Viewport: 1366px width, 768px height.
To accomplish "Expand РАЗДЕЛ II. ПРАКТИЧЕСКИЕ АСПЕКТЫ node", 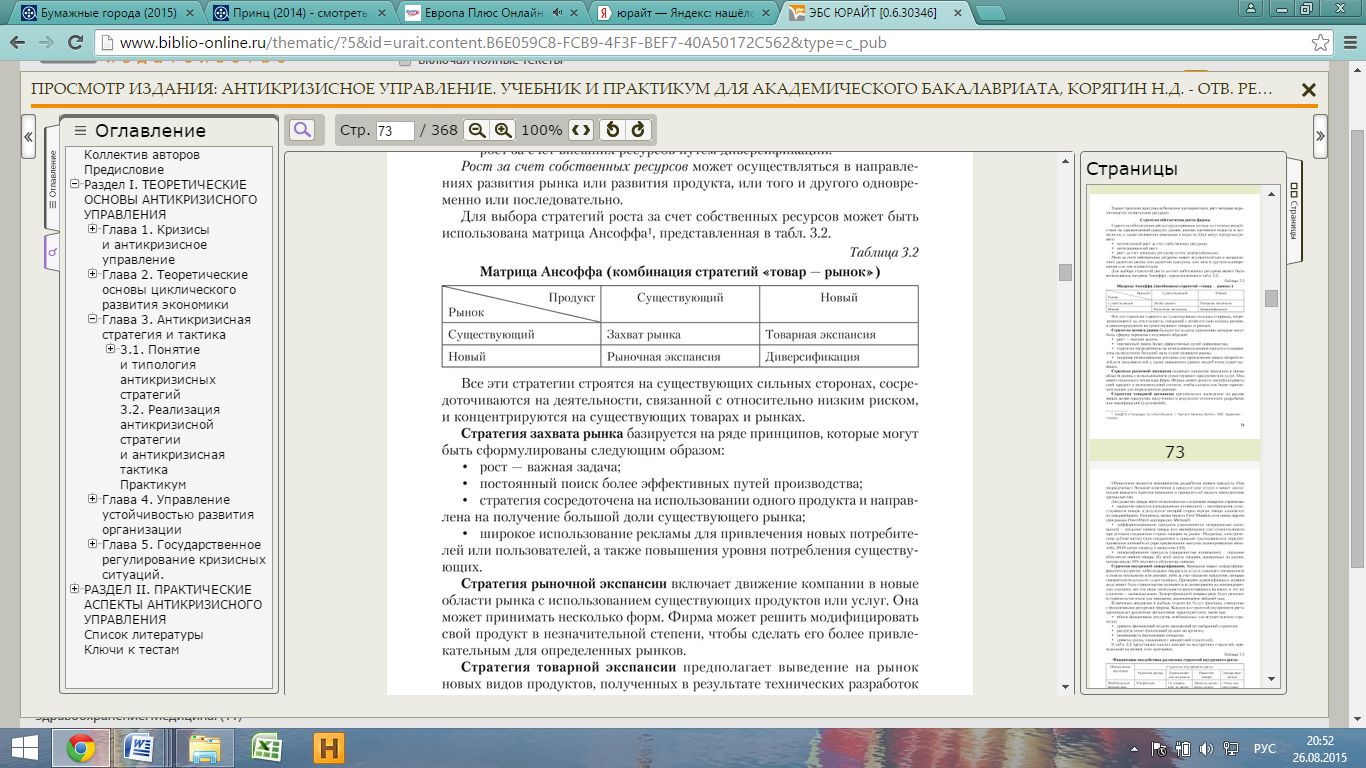I will tap(75, 590).
